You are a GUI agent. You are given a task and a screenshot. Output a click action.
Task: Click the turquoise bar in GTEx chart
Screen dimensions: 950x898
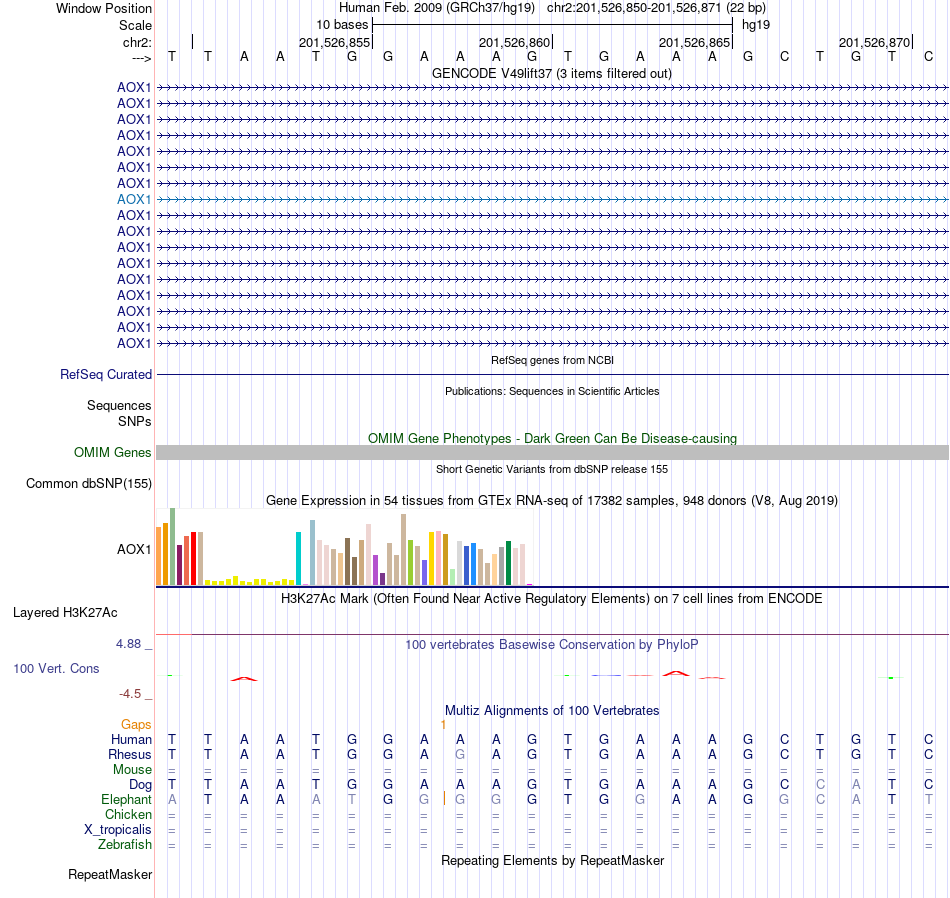pos(299,558)
